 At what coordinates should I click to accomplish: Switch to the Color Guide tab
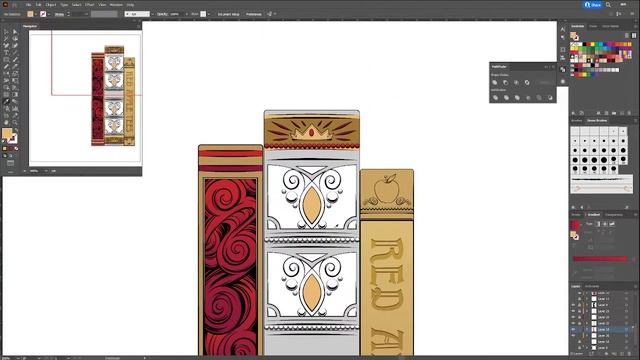tap(611, 26)
